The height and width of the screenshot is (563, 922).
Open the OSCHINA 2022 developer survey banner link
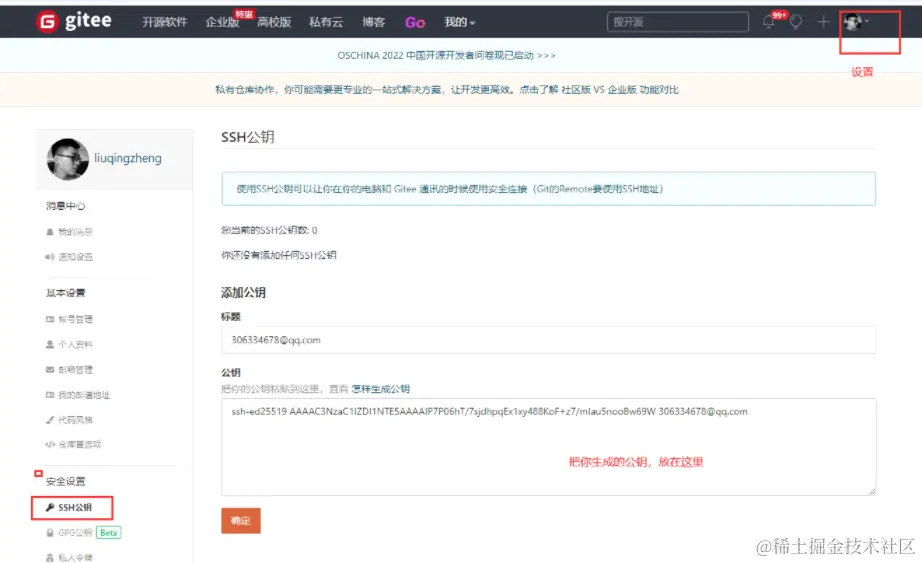pos(446,55)
